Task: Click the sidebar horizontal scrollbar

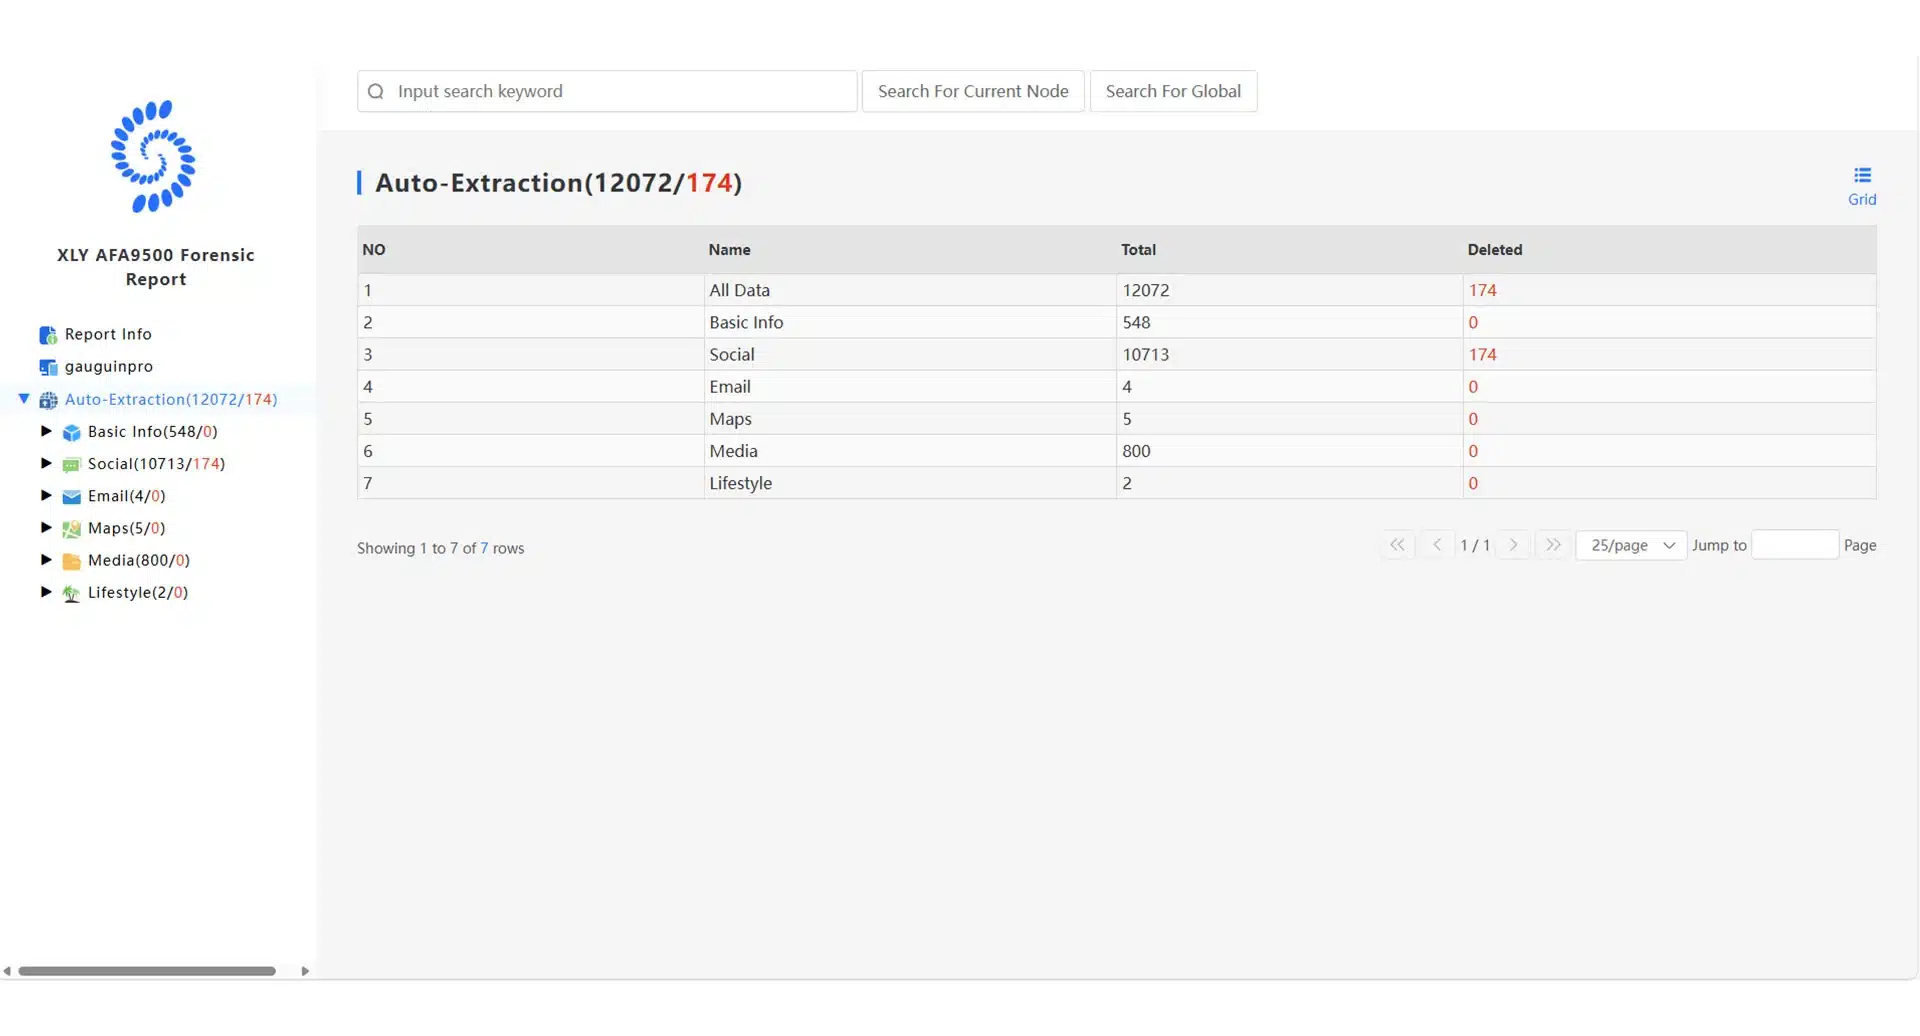Action: pyautogui.click(x=147, y=971)
